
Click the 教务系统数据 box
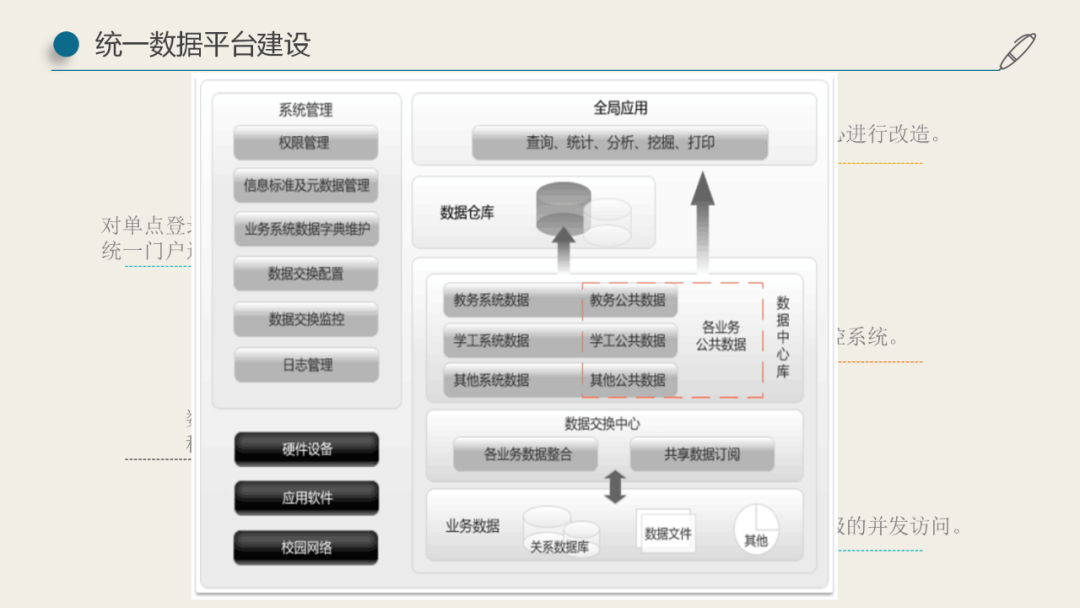513,300
